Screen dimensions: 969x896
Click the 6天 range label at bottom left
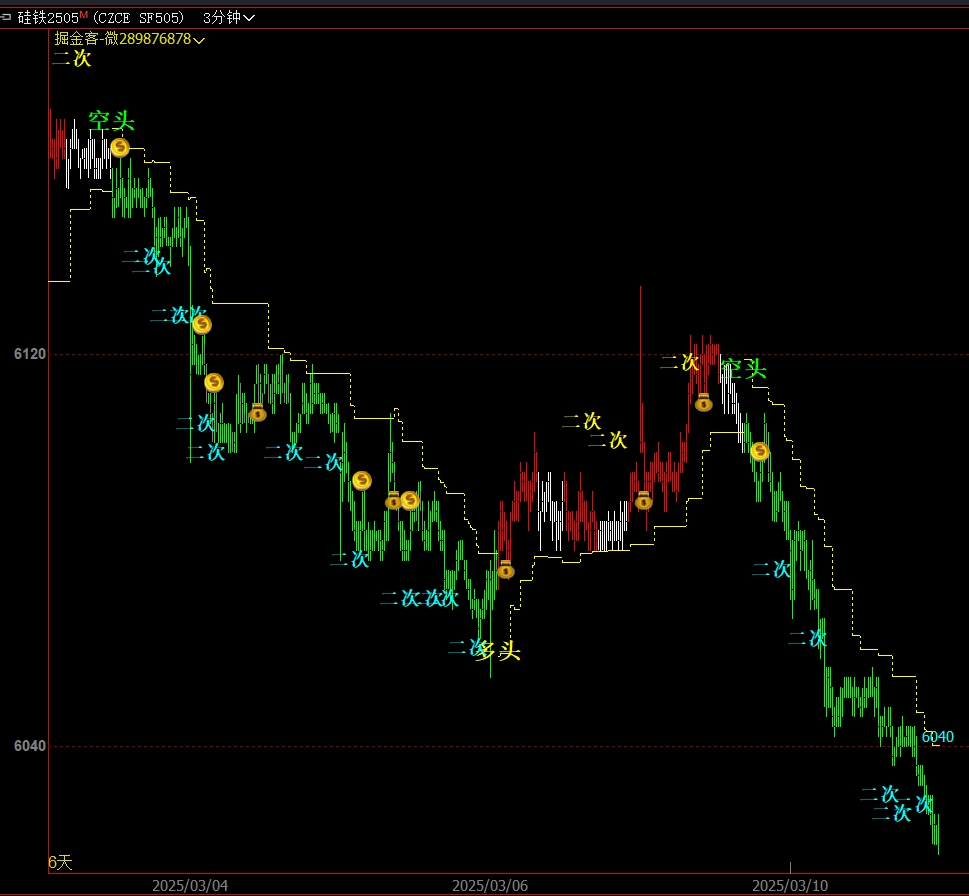click(61, 862)
